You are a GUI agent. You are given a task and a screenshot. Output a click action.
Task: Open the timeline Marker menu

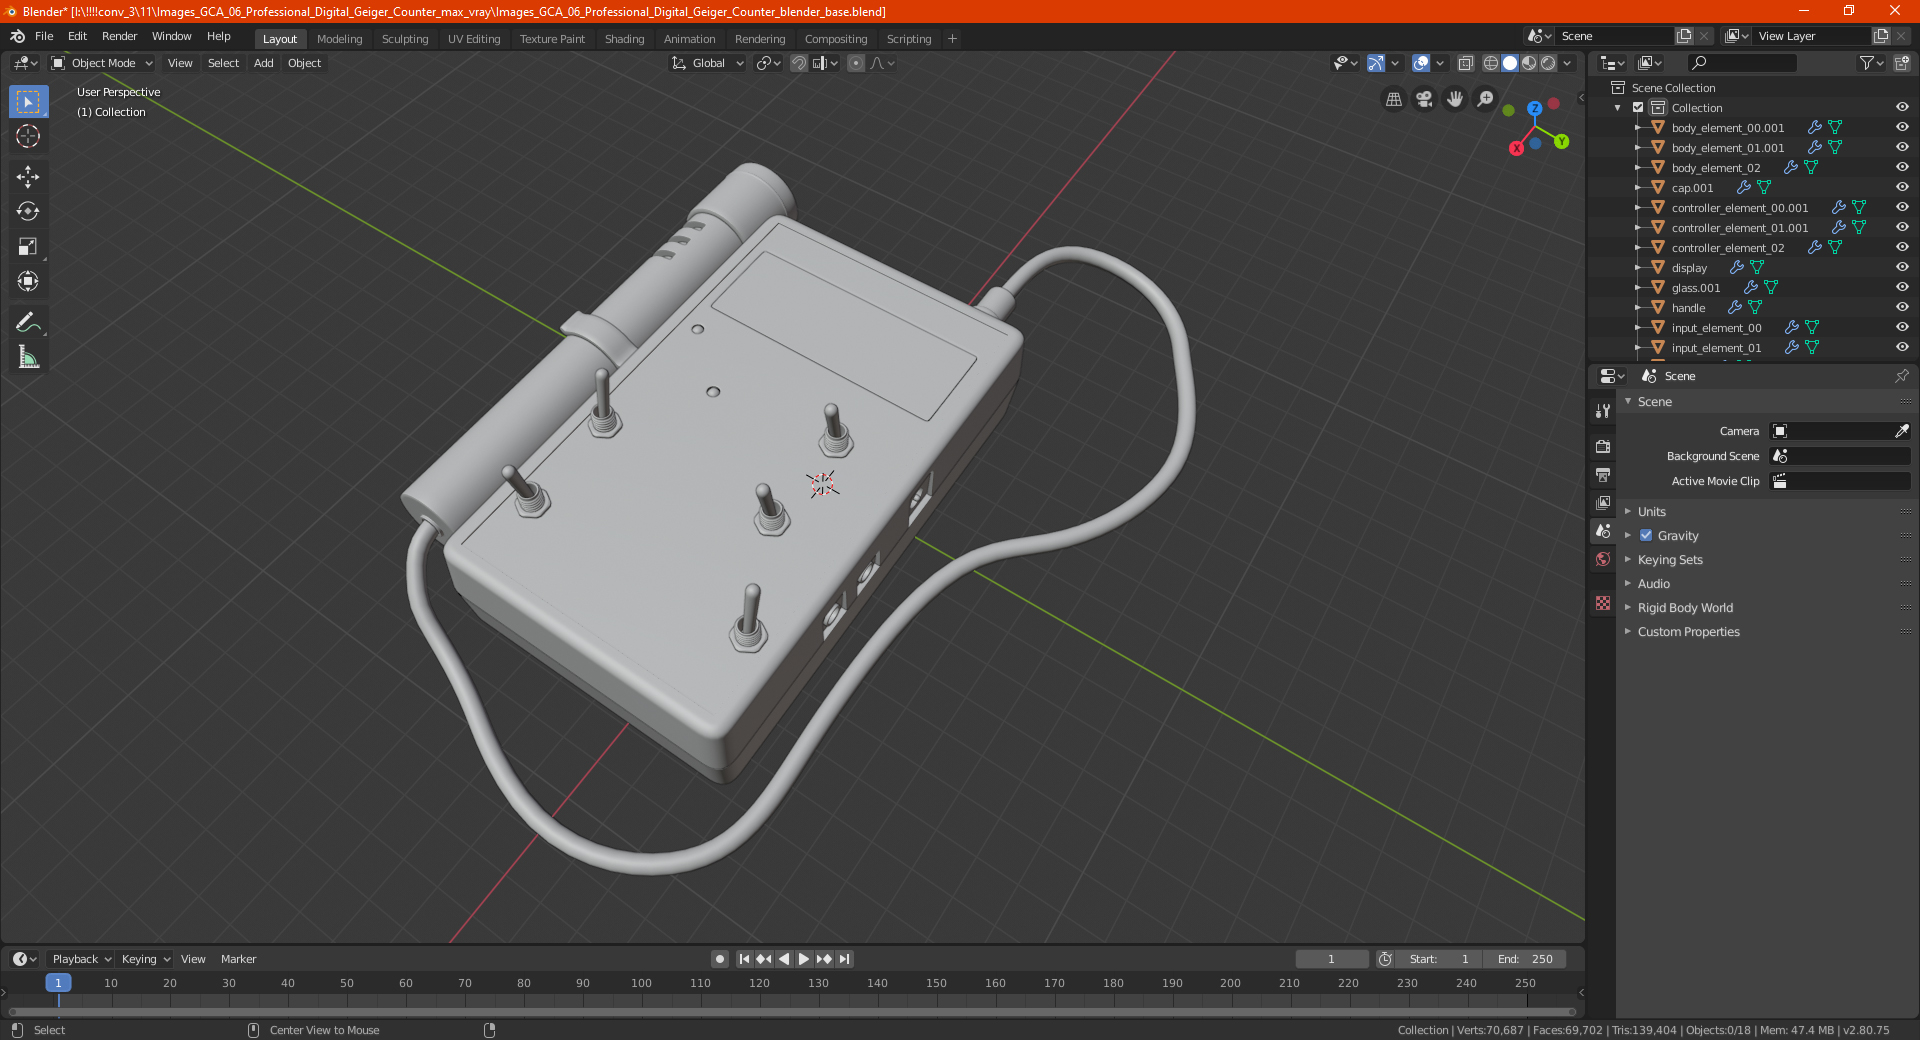tap(238, 959)
